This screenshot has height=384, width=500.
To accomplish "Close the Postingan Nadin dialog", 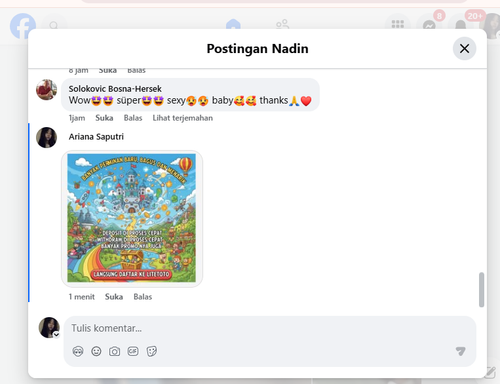I will tap(464, 49).
